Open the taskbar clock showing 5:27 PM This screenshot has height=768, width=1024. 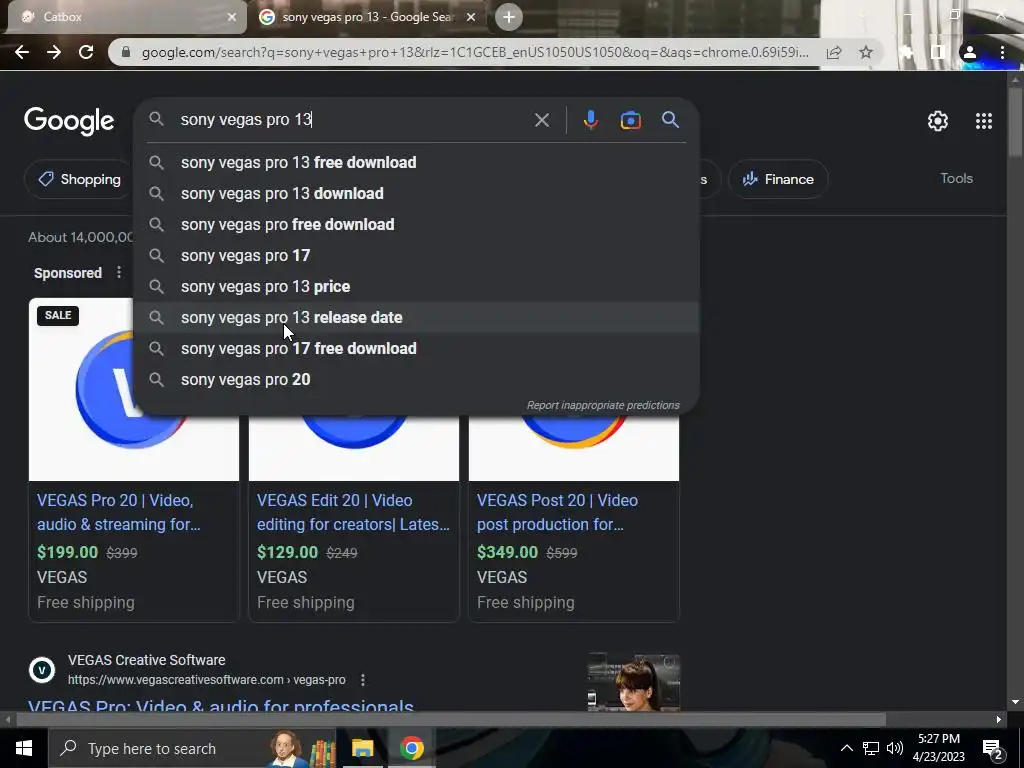point(938,748)
